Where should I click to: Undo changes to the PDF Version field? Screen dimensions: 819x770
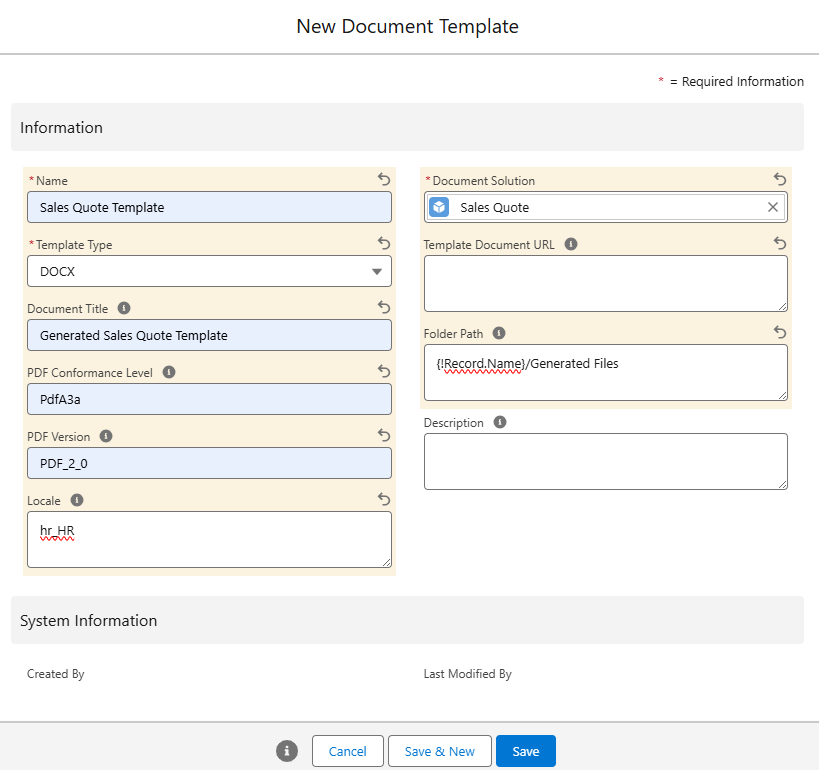(x=384, y=435)
